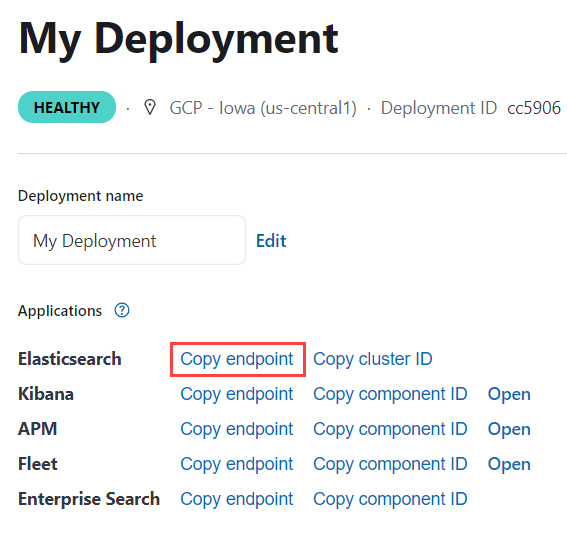Click the Enterprise Search application label

(89, 499)
